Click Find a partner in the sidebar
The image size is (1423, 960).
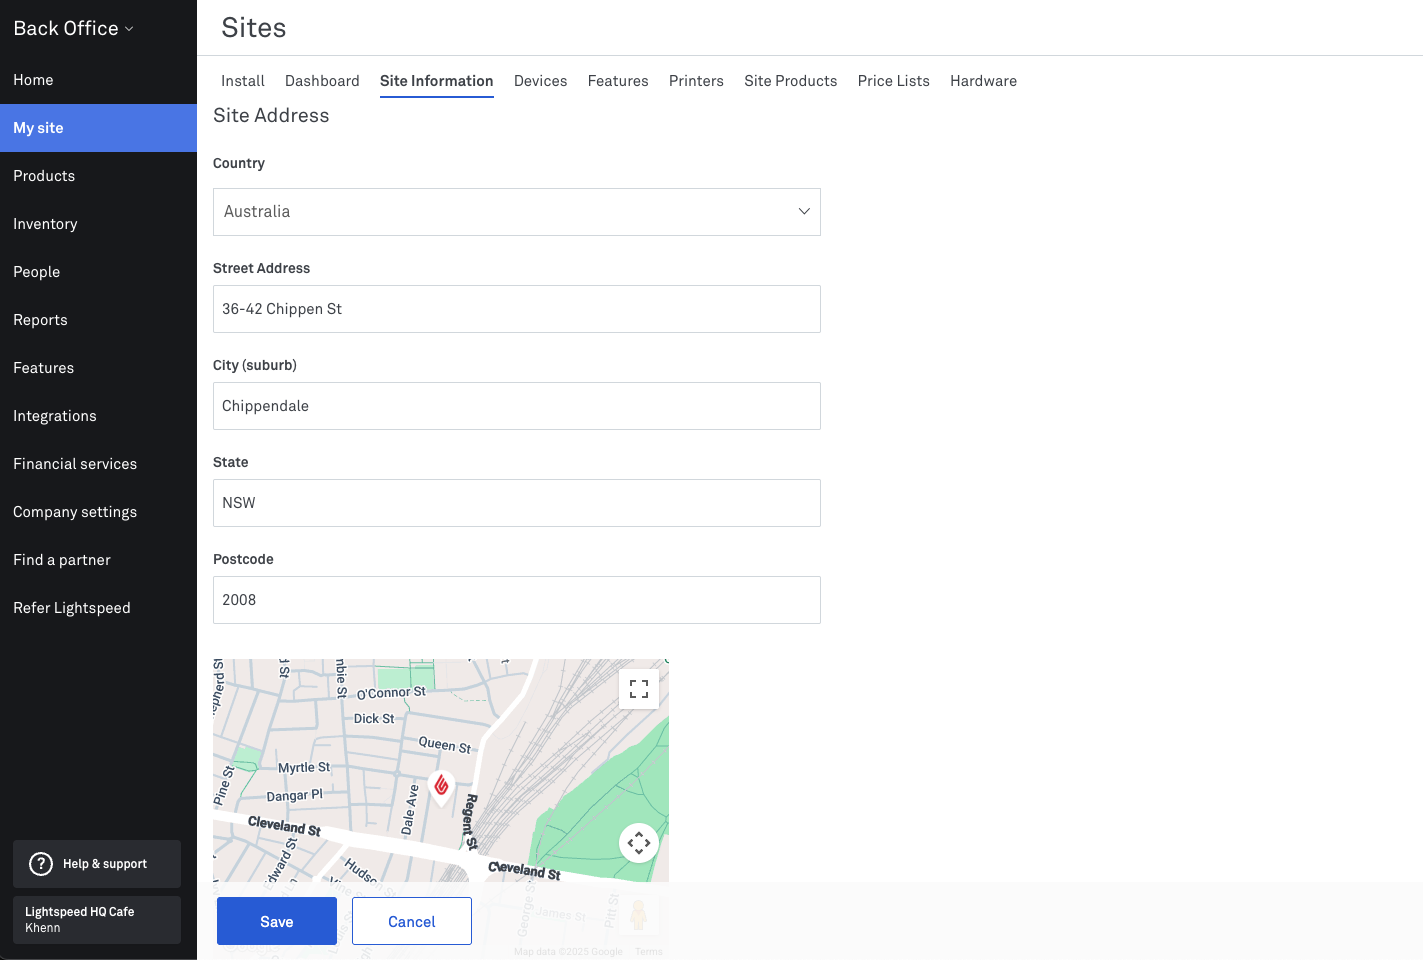tap(98, 560)
